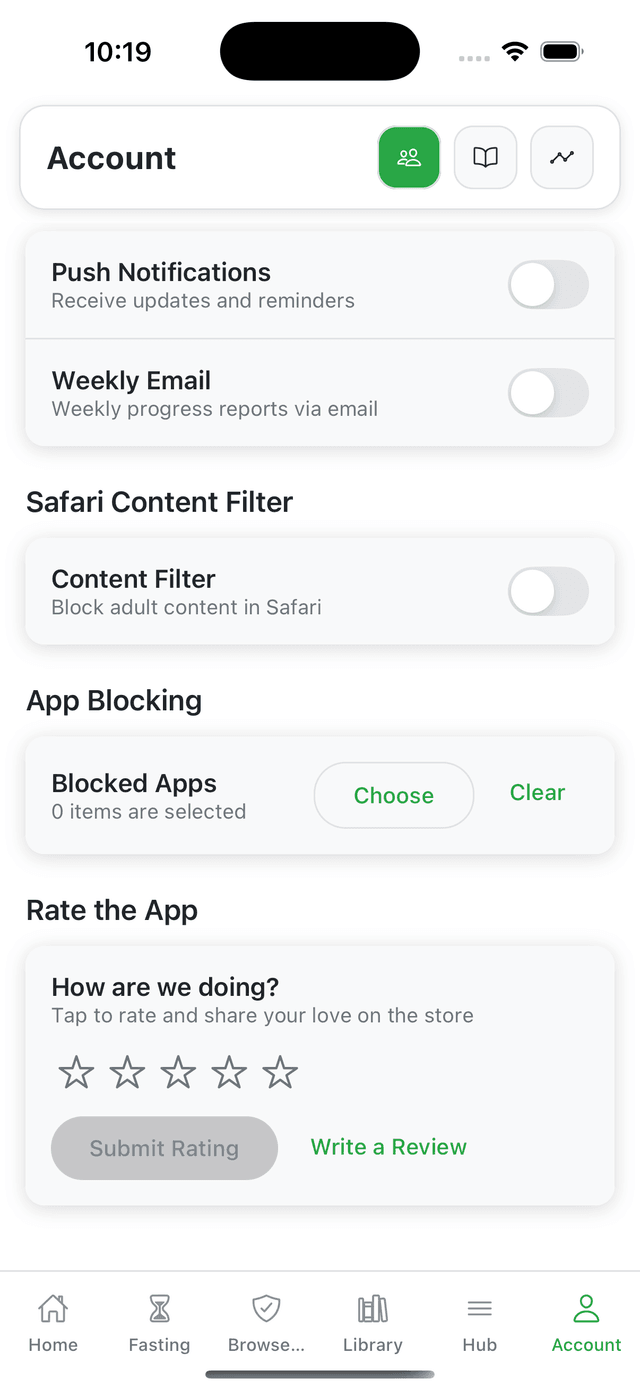Go to the Library tab
This screenshot has height=1391, width=640.
tap(373, 1320)
